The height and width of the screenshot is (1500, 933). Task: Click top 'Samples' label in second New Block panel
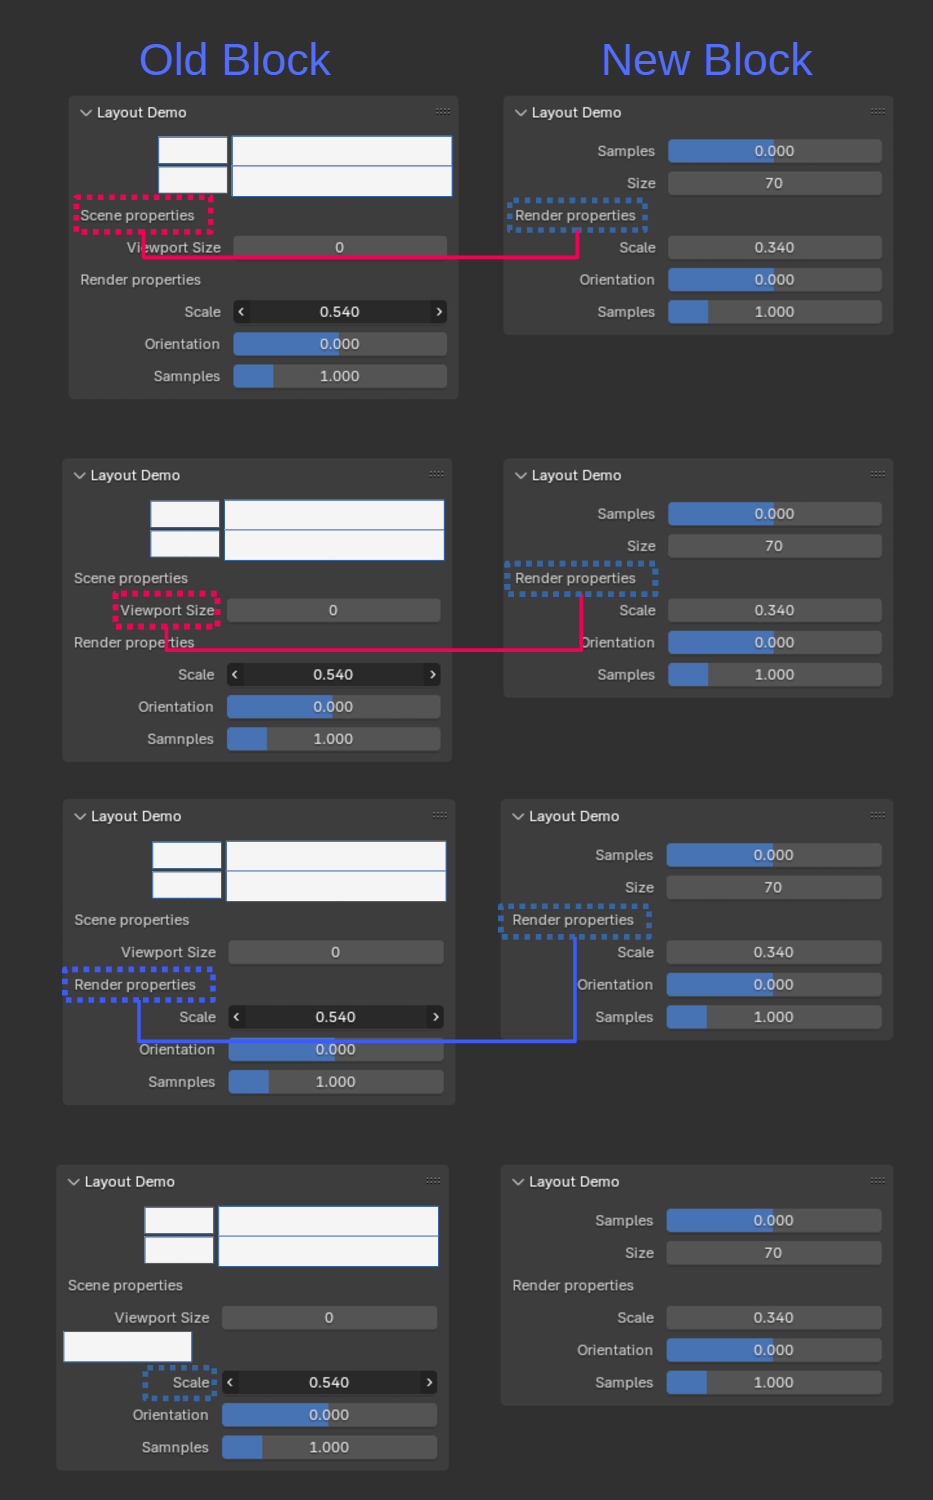point(626,514)
